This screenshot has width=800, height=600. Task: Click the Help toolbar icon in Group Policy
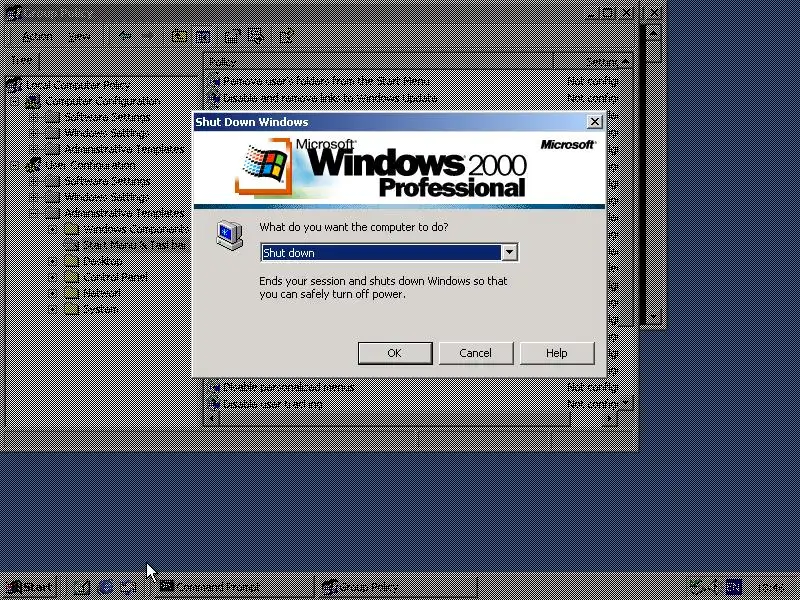click(286, 36)
